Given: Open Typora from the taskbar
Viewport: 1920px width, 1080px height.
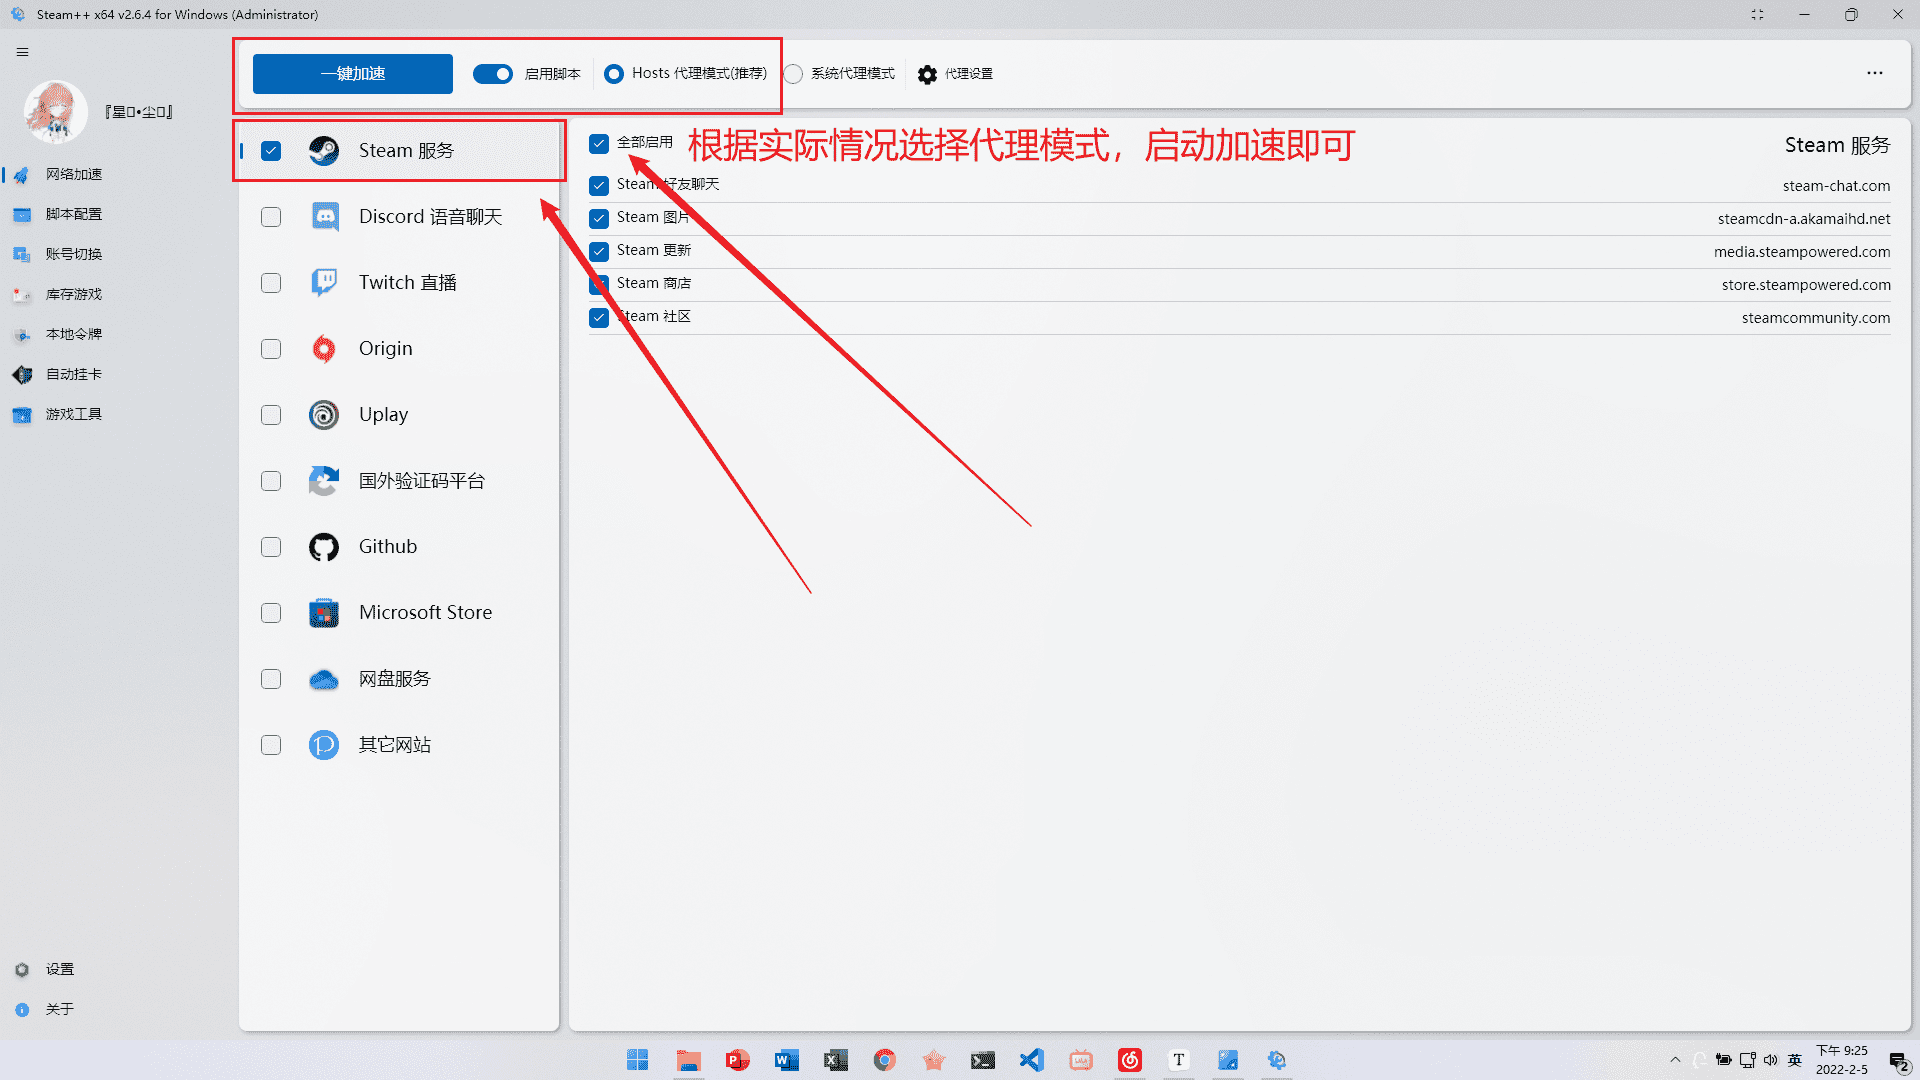Looking at the screenshot, I should [1179, 1060].
